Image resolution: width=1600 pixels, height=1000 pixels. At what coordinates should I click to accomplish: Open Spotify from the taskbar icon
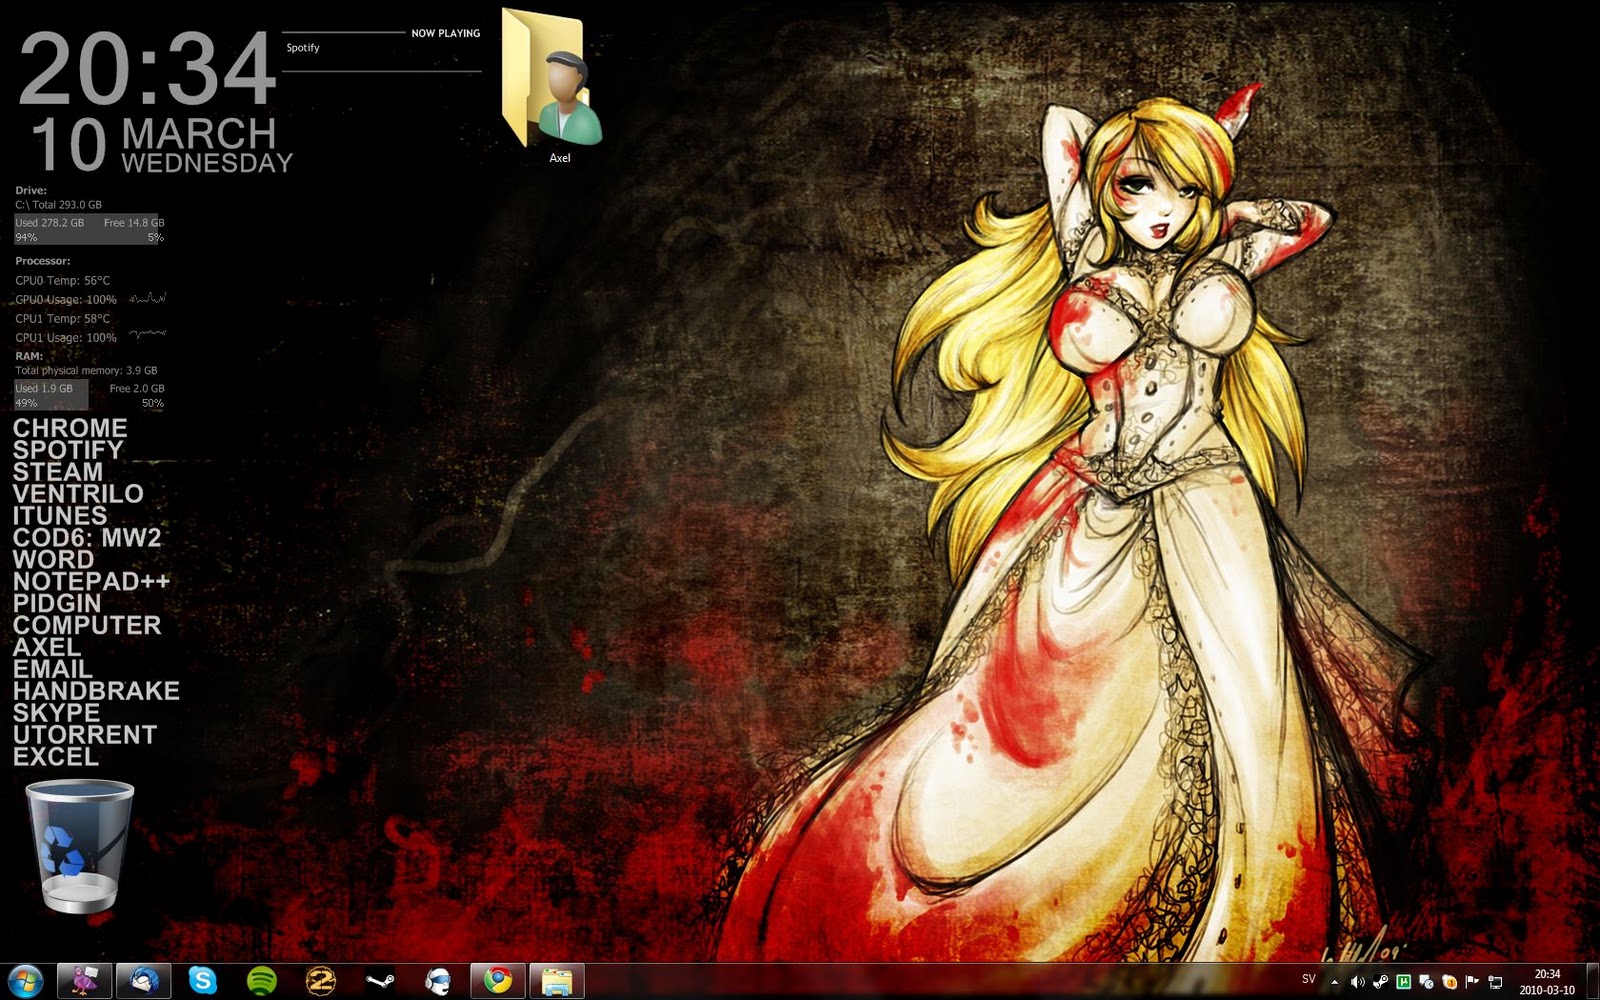(x=262, y=981)
